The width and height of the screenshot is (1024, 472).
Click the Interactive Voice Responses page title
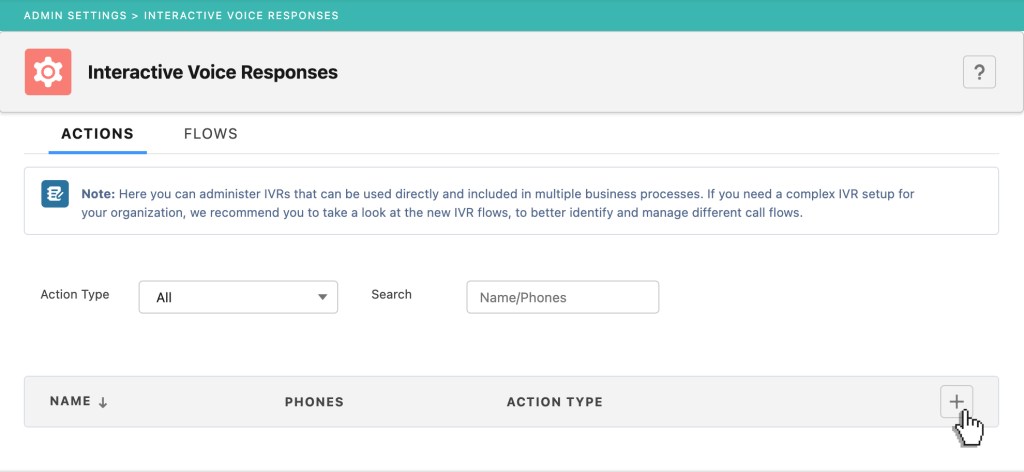(213, 72)
